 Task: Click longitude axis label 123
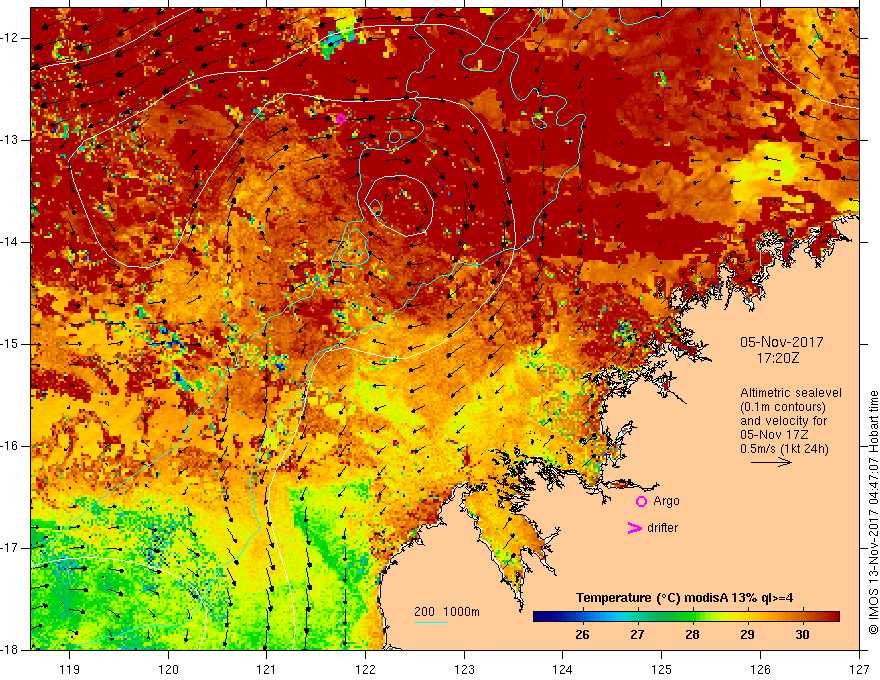[464, 669]
